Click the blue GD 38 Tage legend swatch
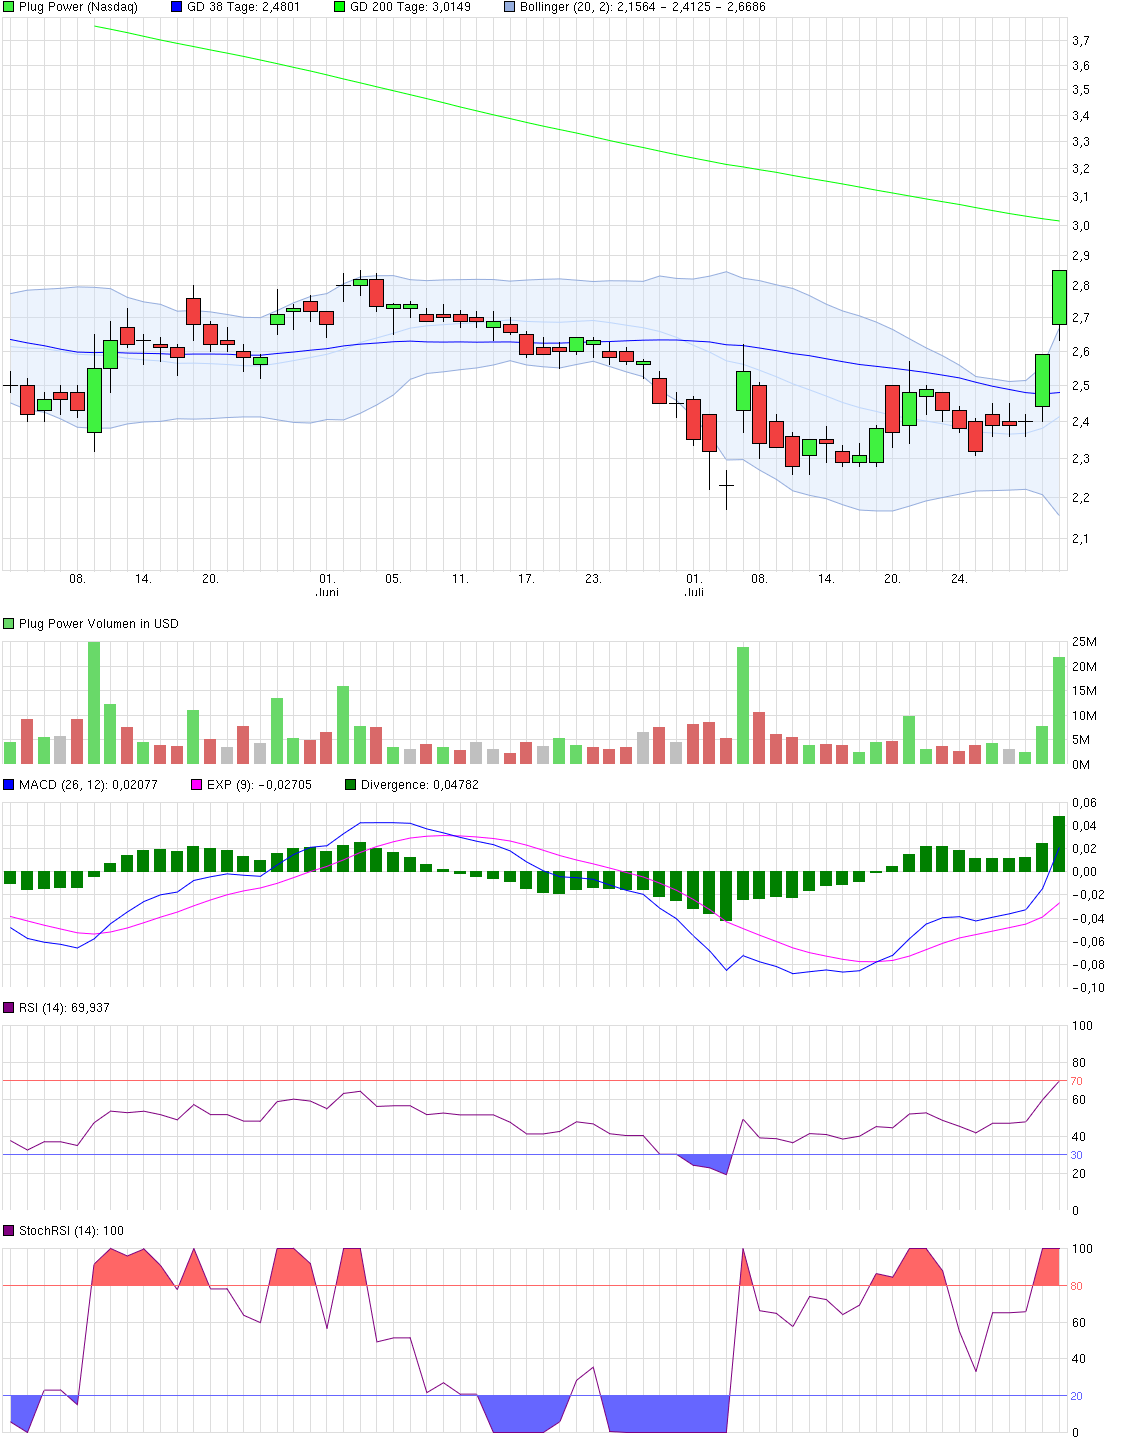 click(176, 7)
